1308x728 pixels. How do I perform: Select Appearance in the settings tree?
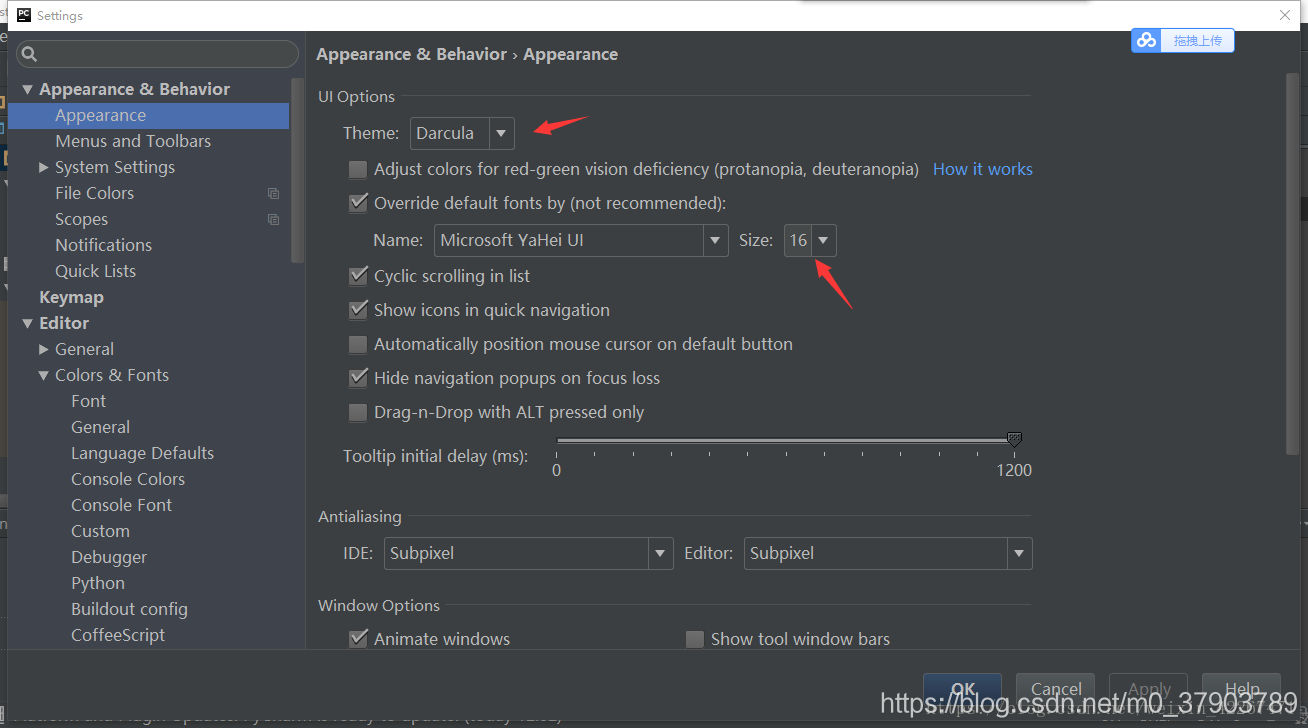click(x=148, y=115)
